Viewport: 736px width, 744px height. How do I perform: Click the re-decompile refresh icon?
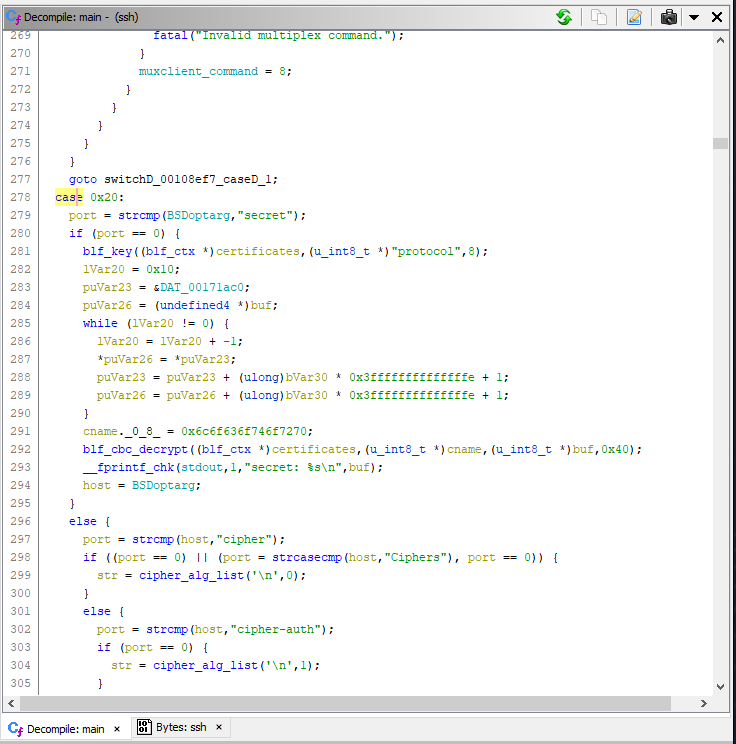click(x=564, y=17)
